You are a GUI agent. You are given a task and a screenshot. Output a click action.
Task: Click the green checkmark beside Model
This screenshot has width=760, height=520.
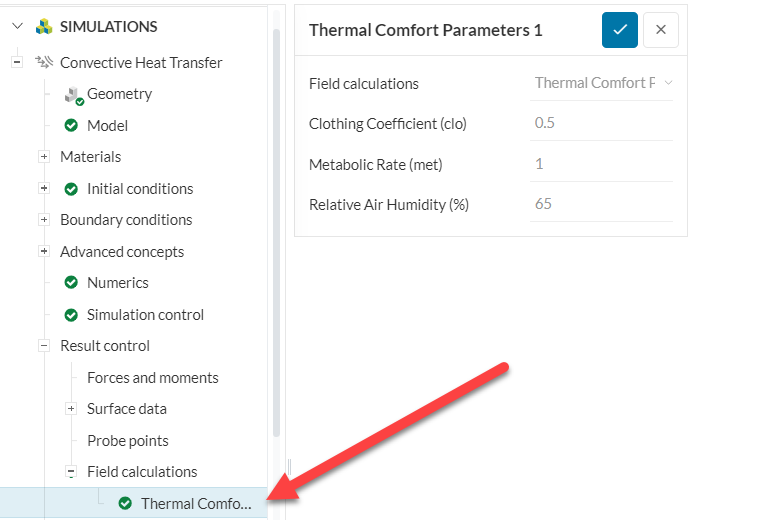[71, 126]
